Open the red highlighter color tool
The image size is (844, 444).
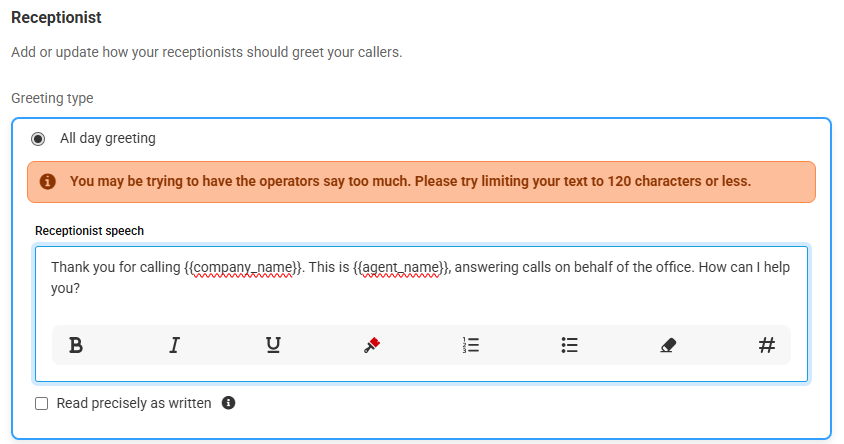point(372,345)
